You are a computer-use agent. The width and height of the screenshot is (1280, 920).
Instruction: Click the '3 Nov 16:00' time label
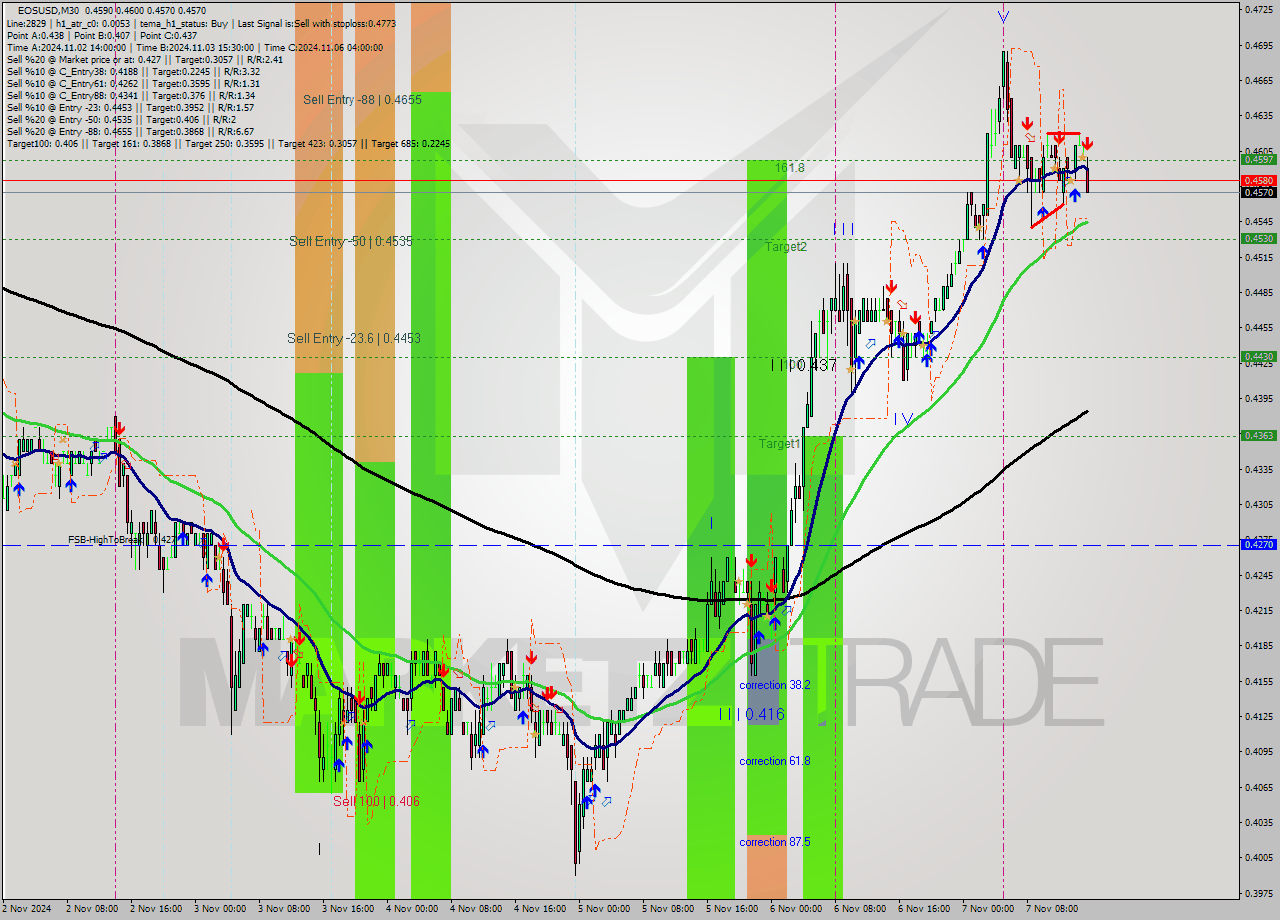pos(348,909)
